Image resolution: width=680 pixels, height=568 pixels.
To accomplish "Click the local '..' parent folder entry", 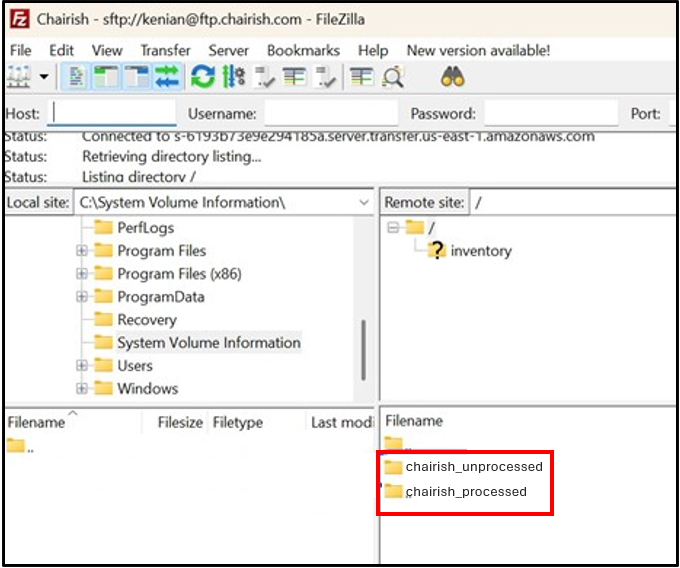I will (20, 447).
